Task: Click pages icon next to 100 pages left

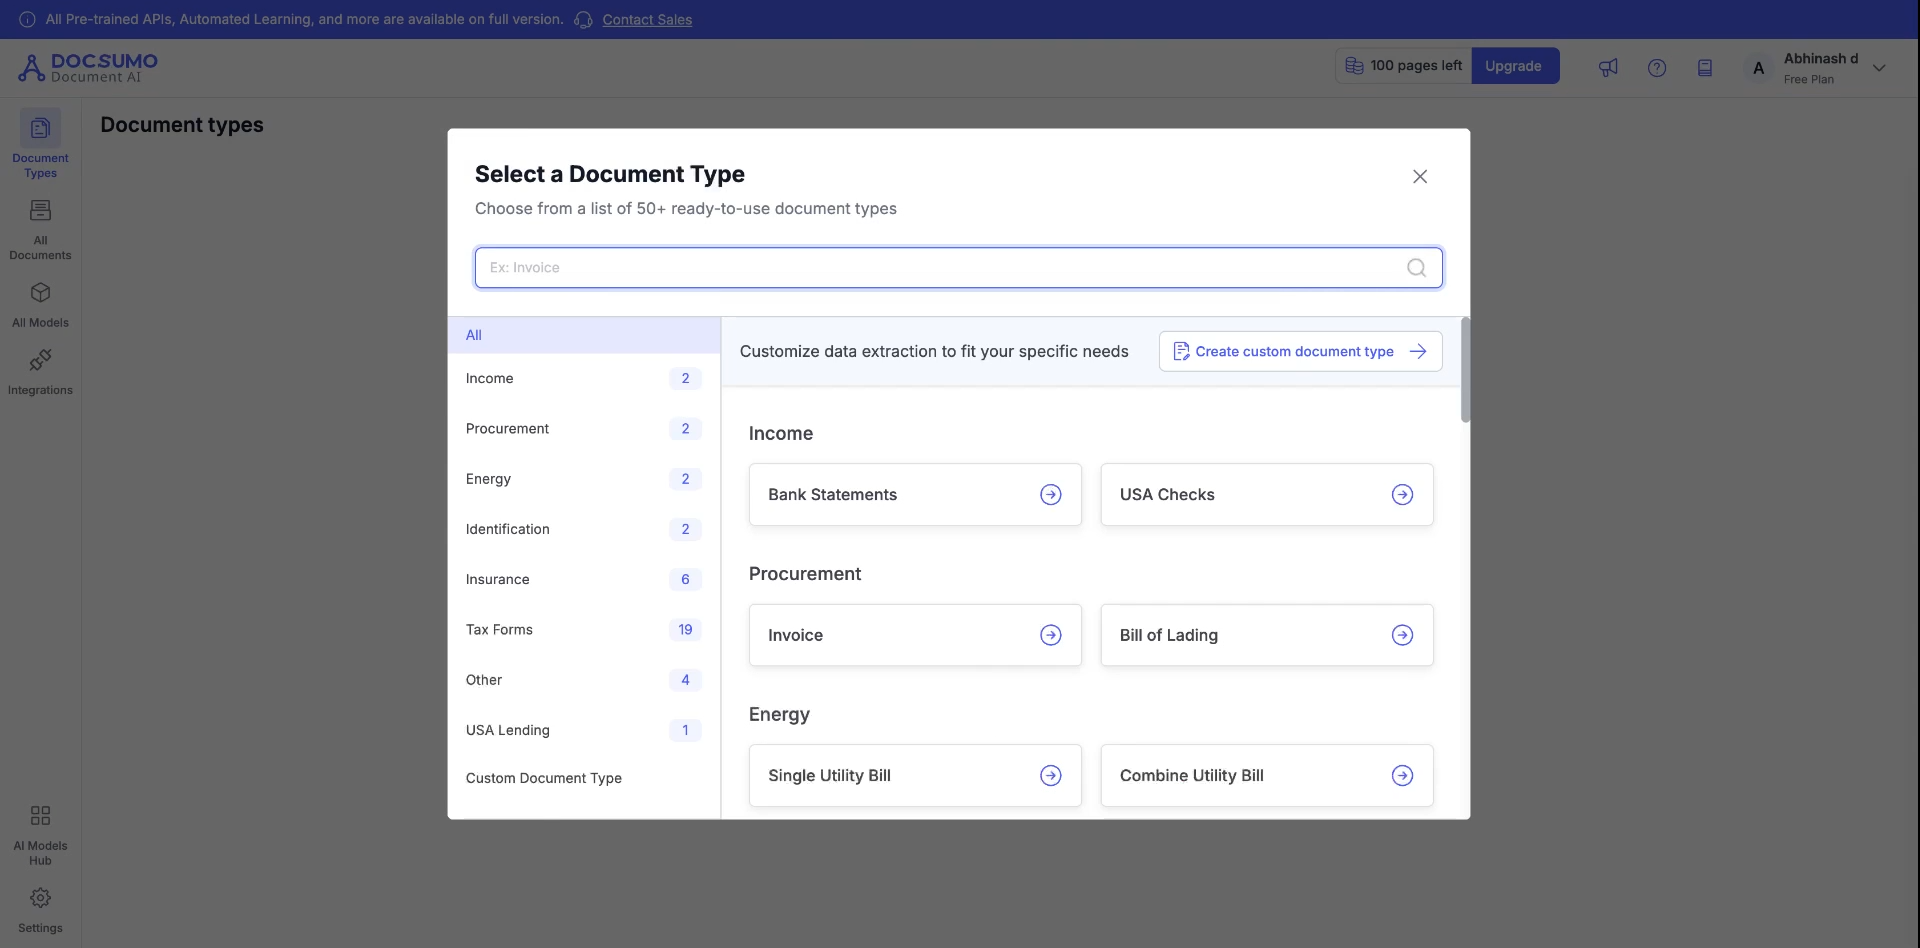Action: [1354, 66]
